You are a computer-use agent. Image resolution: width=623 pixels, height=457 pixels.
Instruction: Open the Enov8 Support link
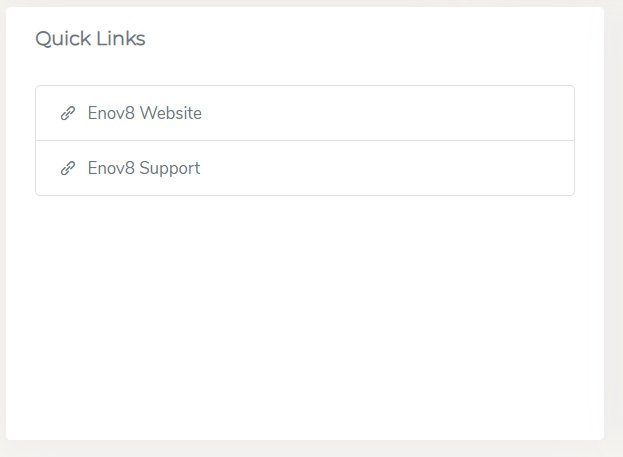tap(143, 169)
